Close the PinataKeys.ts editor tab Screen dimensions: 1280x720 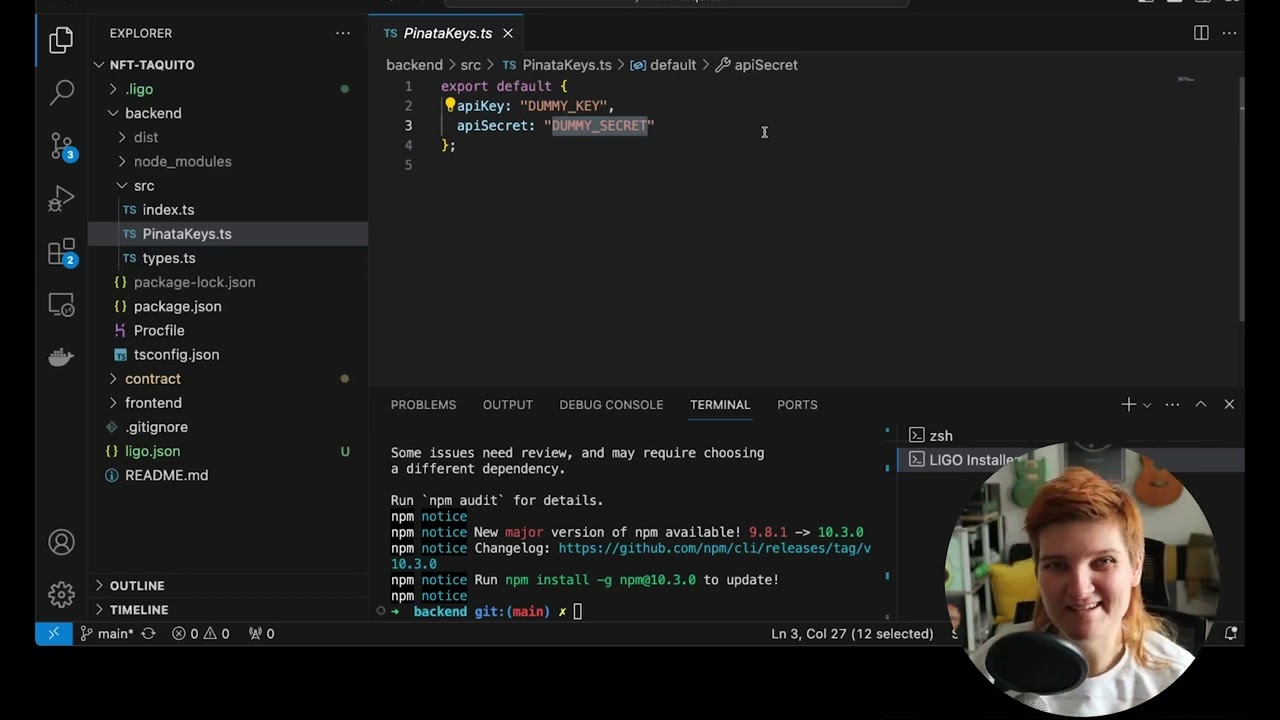508,33
